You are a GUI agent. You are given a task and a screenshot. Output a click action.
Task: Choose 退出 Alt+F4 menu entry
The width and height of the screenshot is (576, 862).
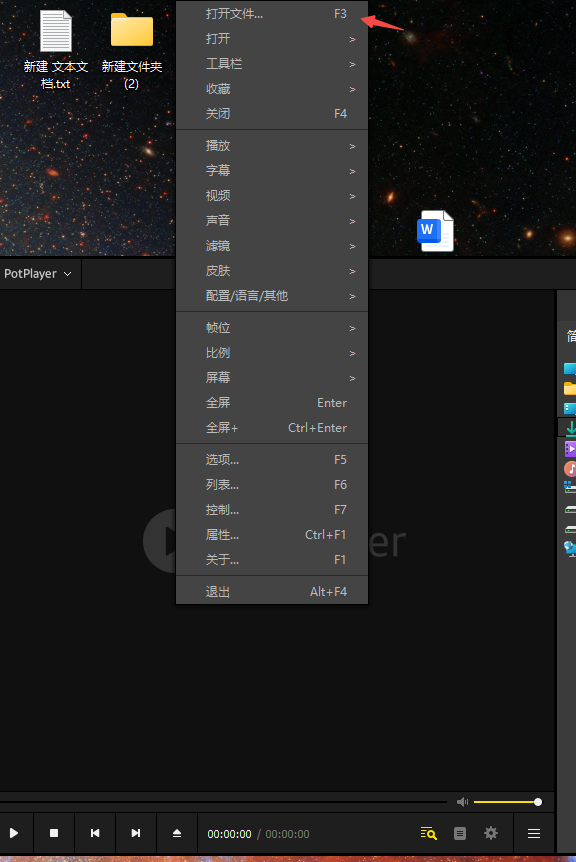coord(272,592)
